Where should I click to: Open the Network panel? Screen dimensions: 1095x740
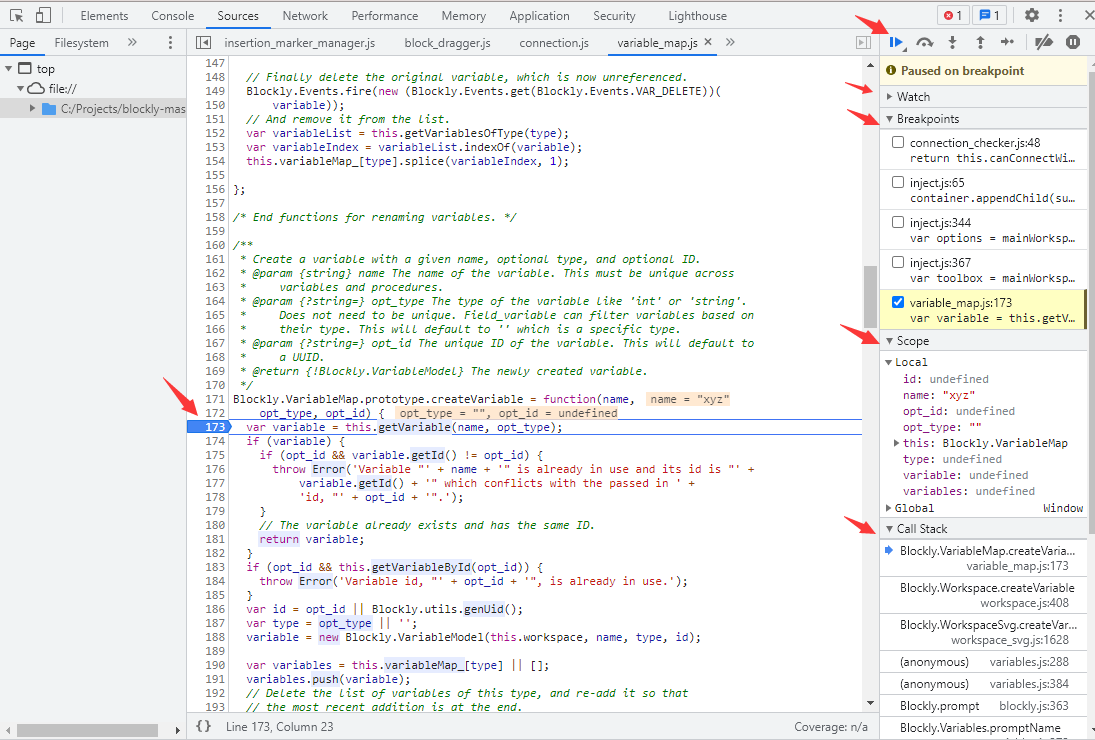305,15
